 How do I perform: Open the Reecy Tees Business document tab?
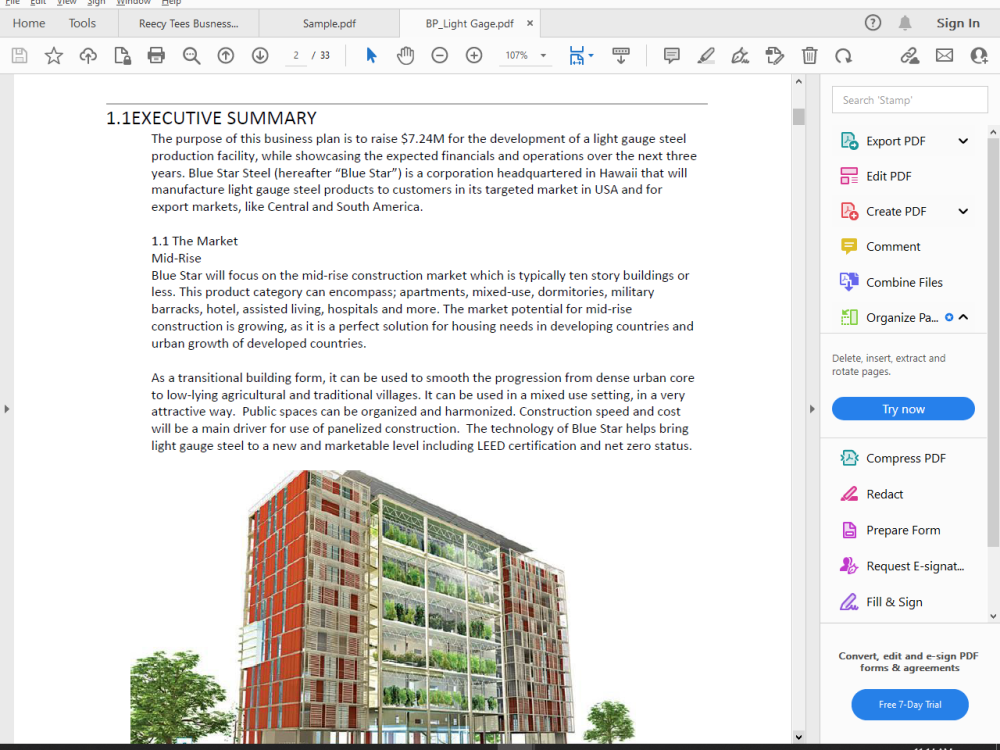click(x=189, y=24)
